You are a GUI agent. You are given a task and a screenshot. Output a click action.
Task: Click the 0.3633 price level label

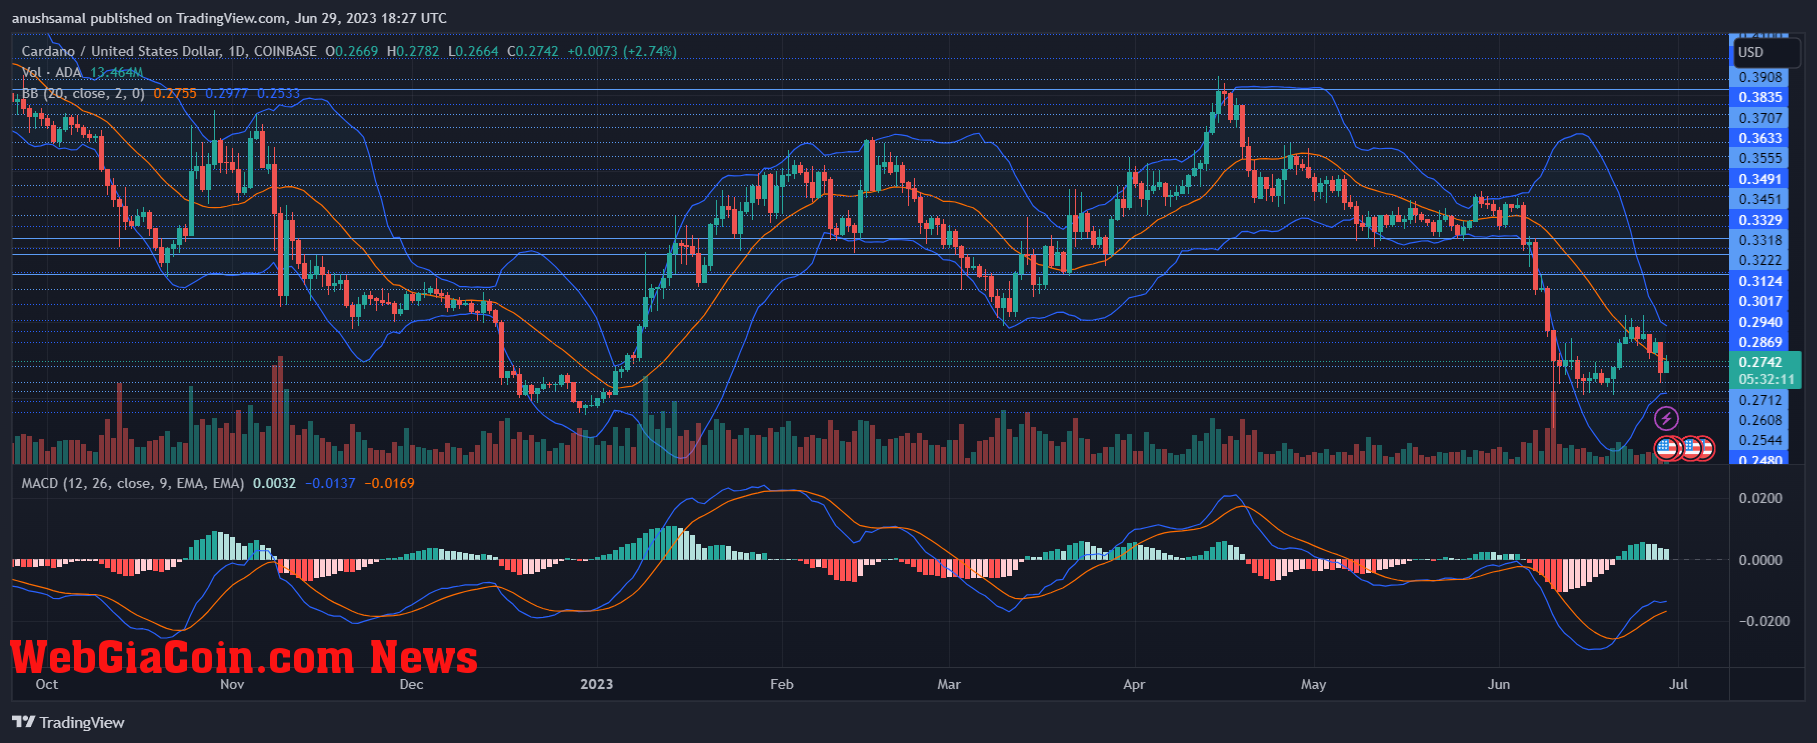(1760, 138)
